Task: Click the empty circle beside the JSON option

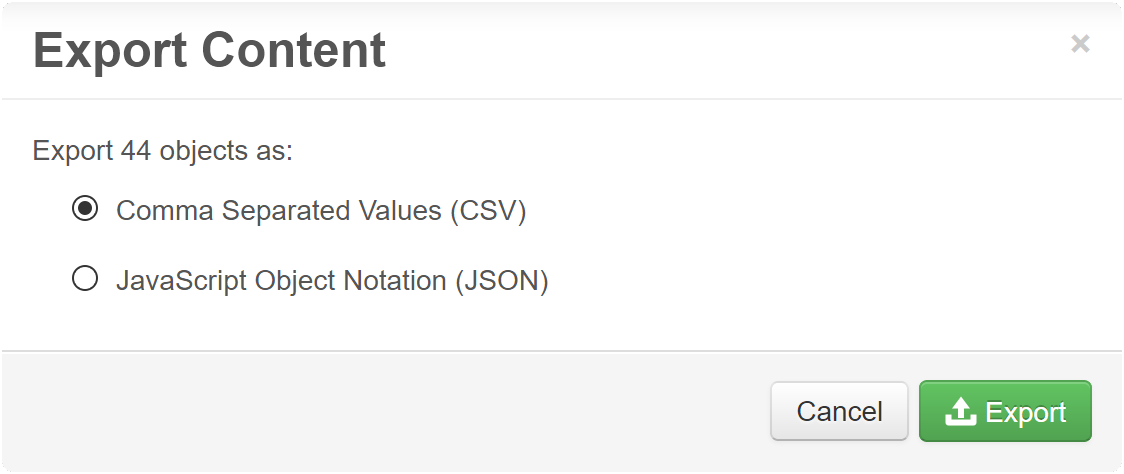Action: click(x=85, y=279)
